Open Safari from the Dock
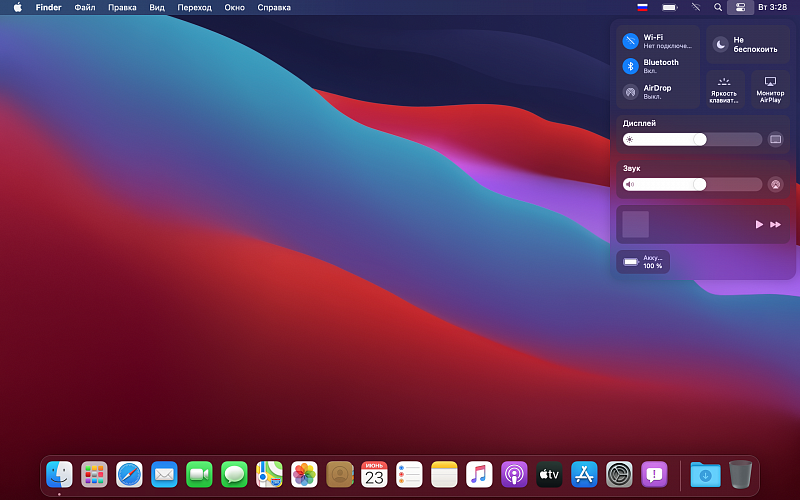The width and height of the screenshot is (800, 500). [x=129, y=473]
